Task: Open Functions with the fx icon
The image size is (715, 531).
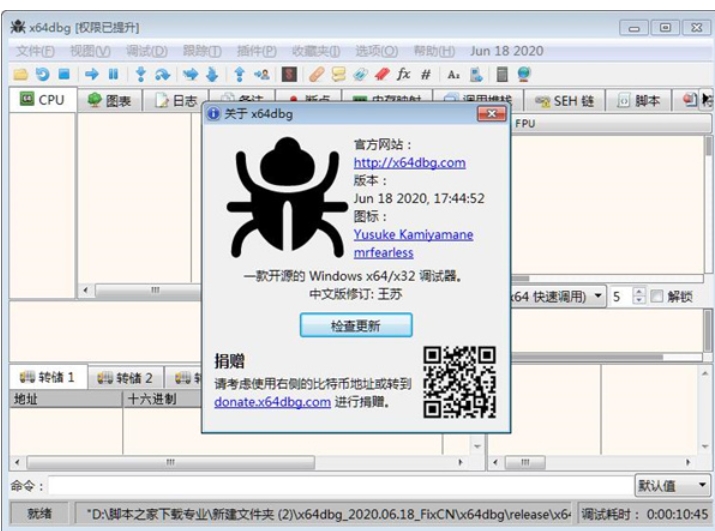Action: [x=404, y=74]
